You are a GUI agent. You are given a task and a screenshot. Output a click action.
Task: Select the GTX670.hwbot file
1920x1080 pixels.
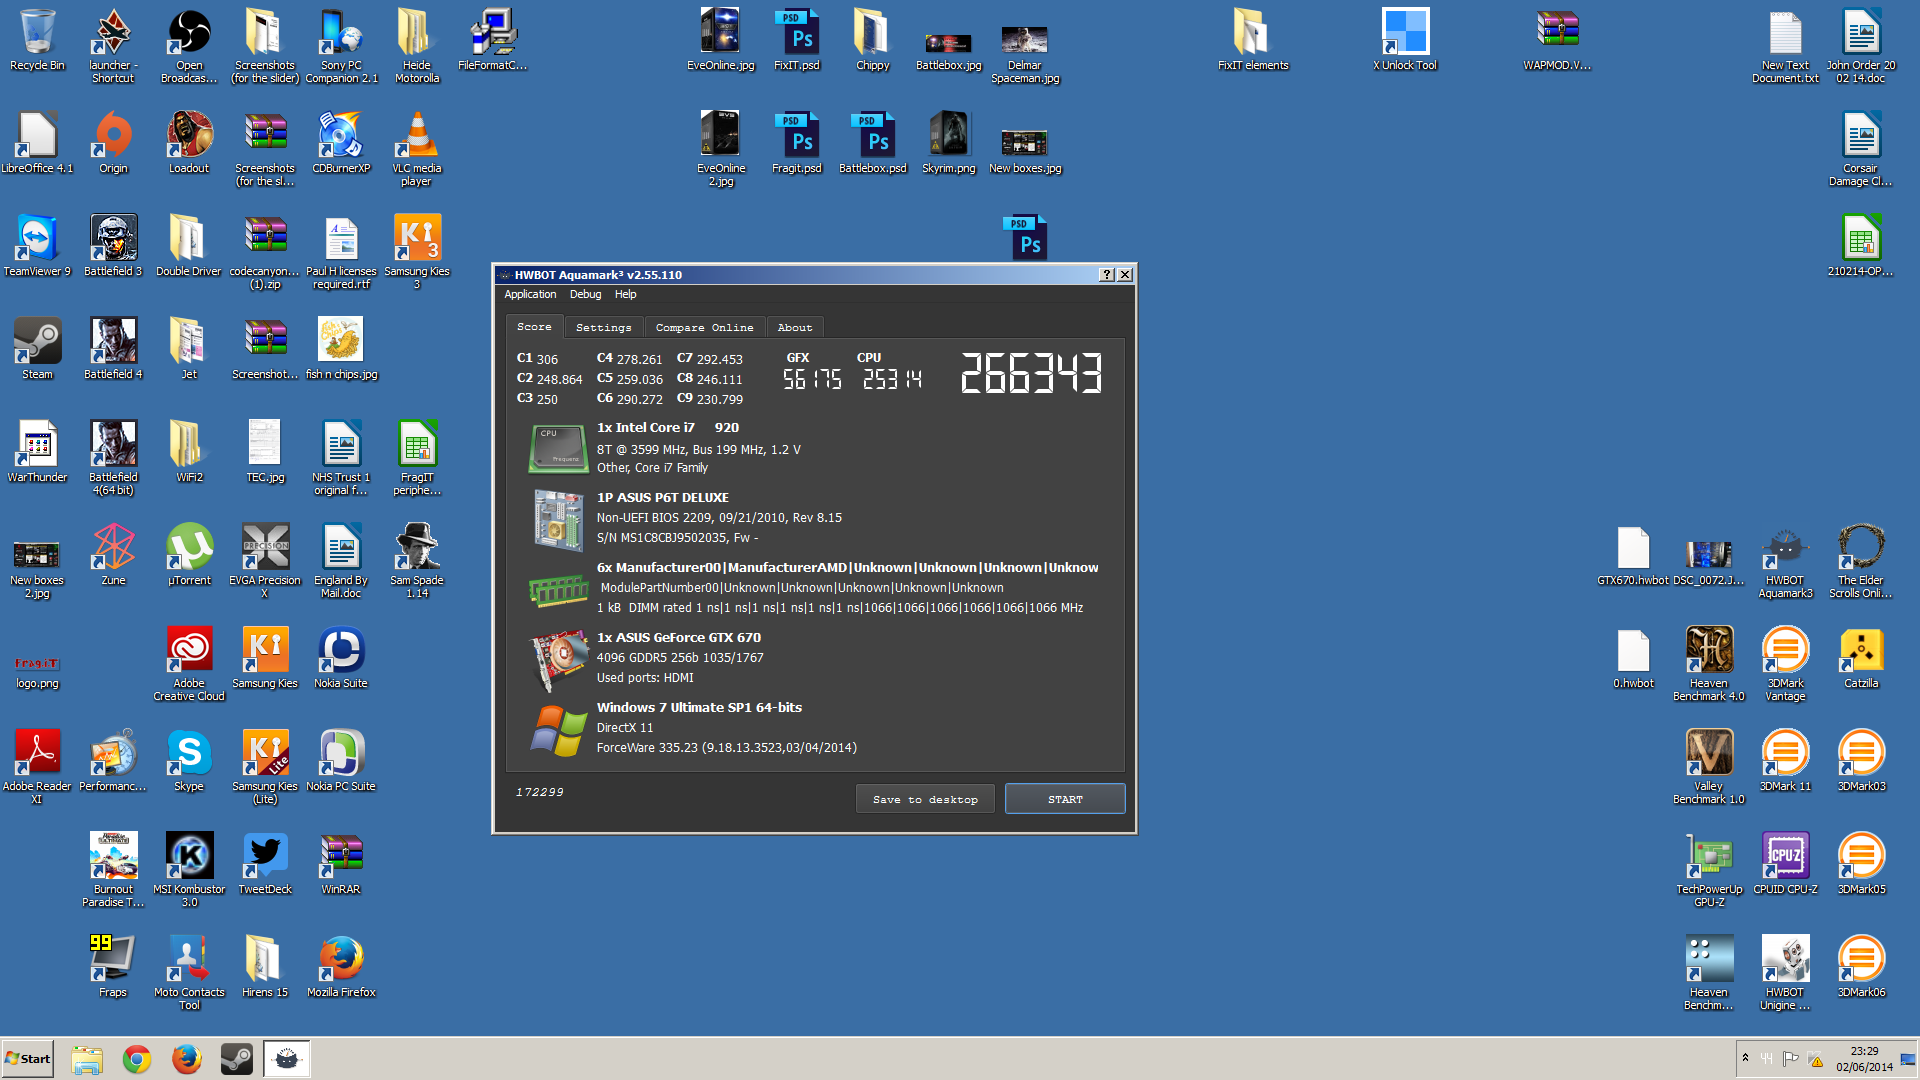coord(1633,554)
